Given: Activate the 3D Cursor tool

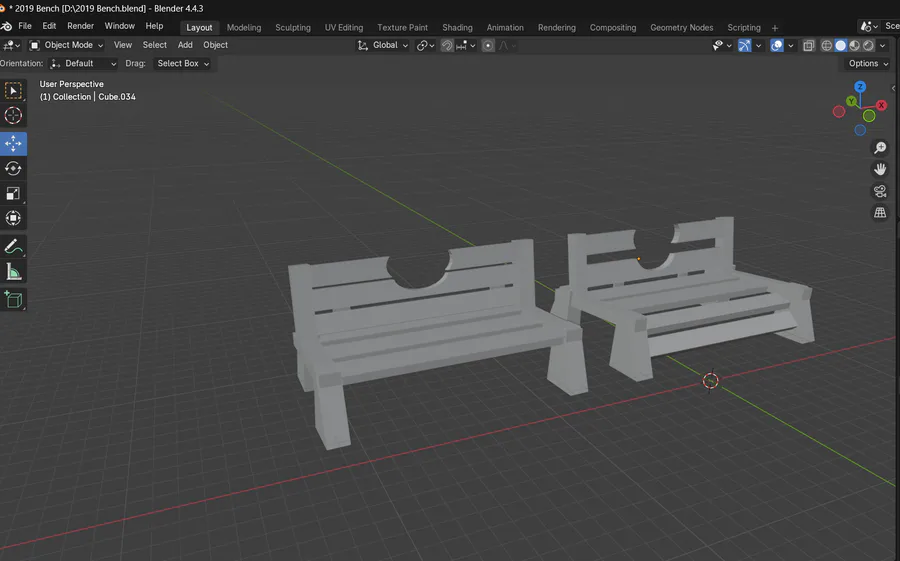Looking at the screenshot, I should (x=13, y=115).
